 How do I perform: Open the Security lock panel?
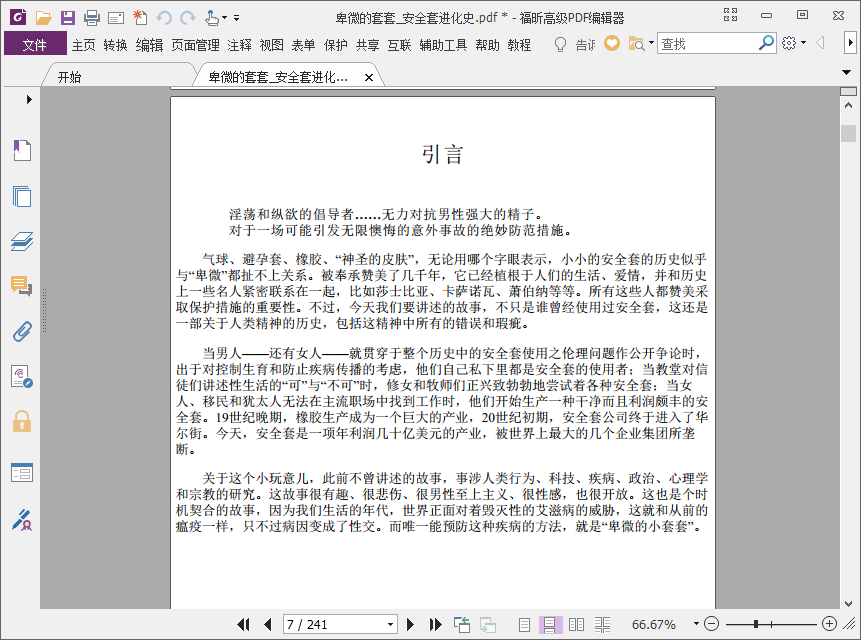click(22, 422)
